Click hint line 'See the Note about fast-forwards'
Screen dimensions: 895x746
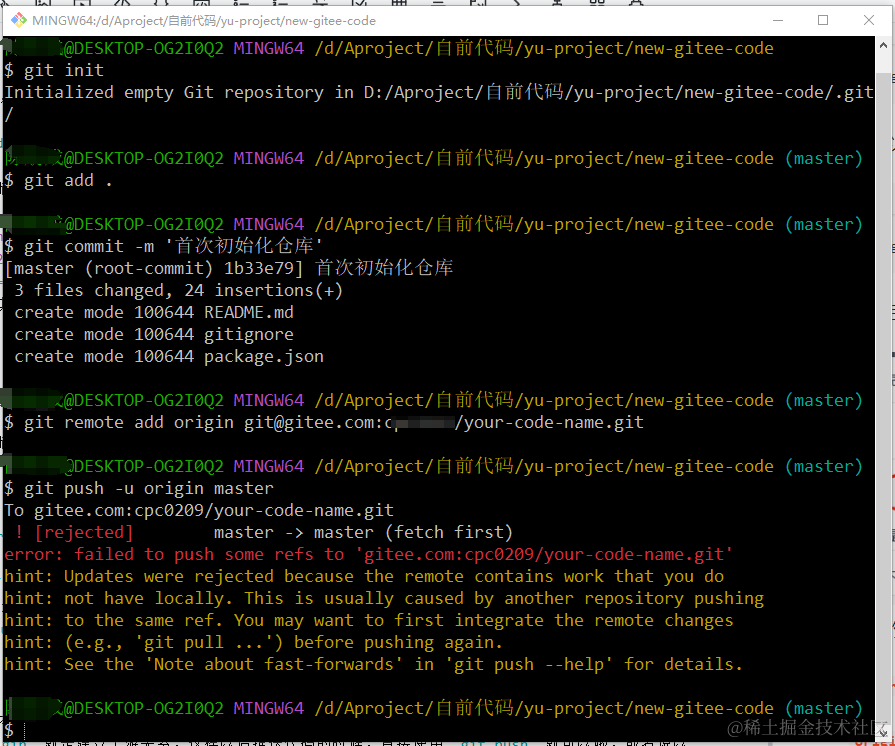373,664
